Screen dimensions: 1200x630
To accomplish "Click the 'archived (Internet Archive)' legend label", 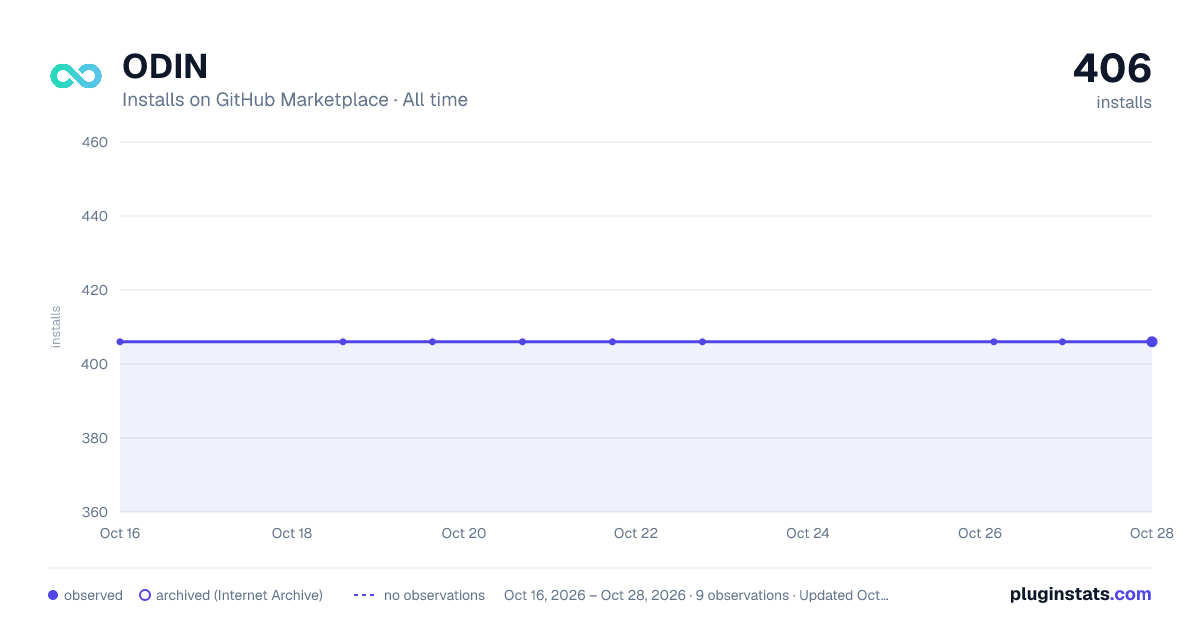I will (239, 595).
